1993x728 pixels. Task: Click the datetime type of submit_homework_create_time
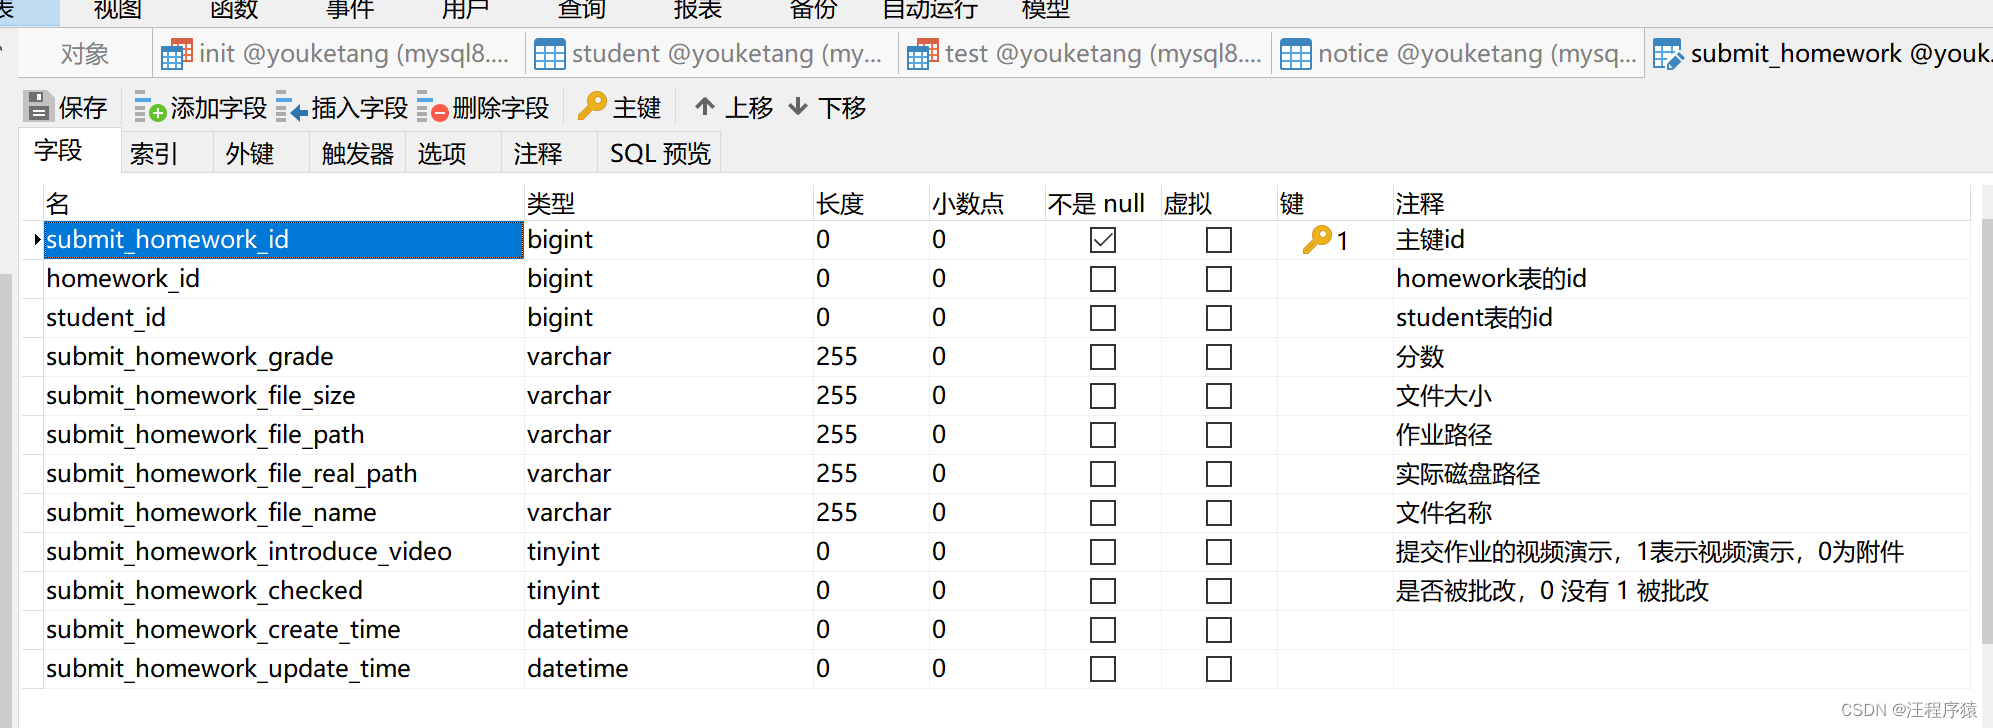point(669,630)
